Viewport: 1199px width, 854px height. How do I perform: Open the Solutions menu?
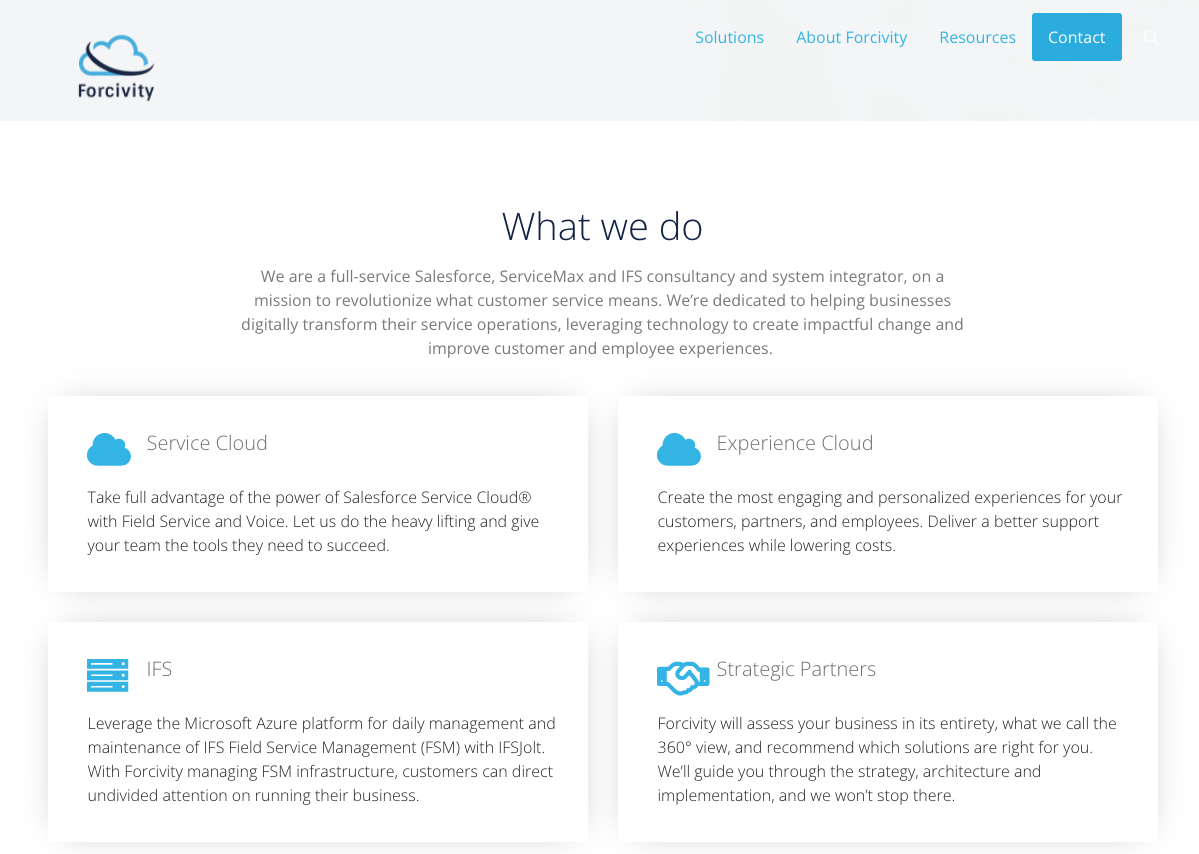pos(729,37)
